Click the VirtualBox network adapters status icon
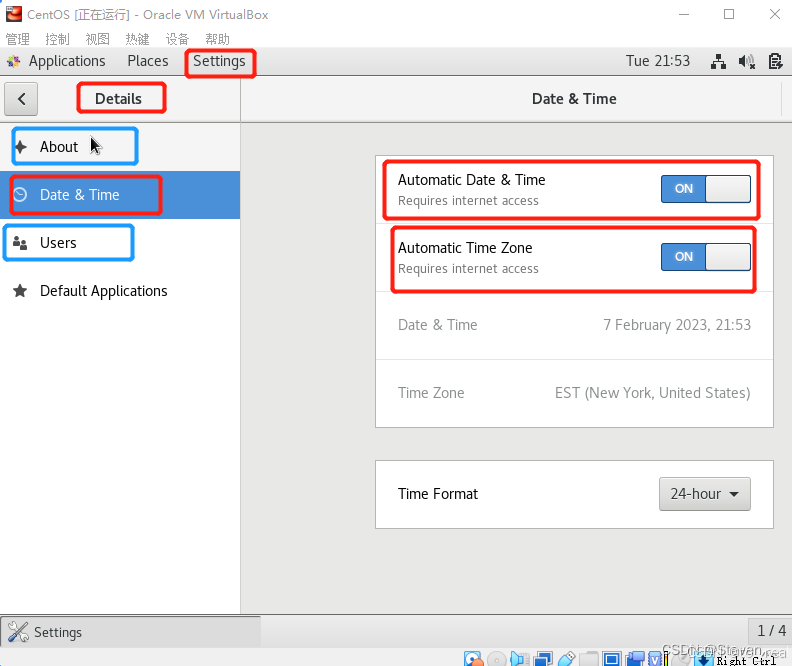Image resolution: width=792 pixels, height=666 pixels. pos(543,658)
